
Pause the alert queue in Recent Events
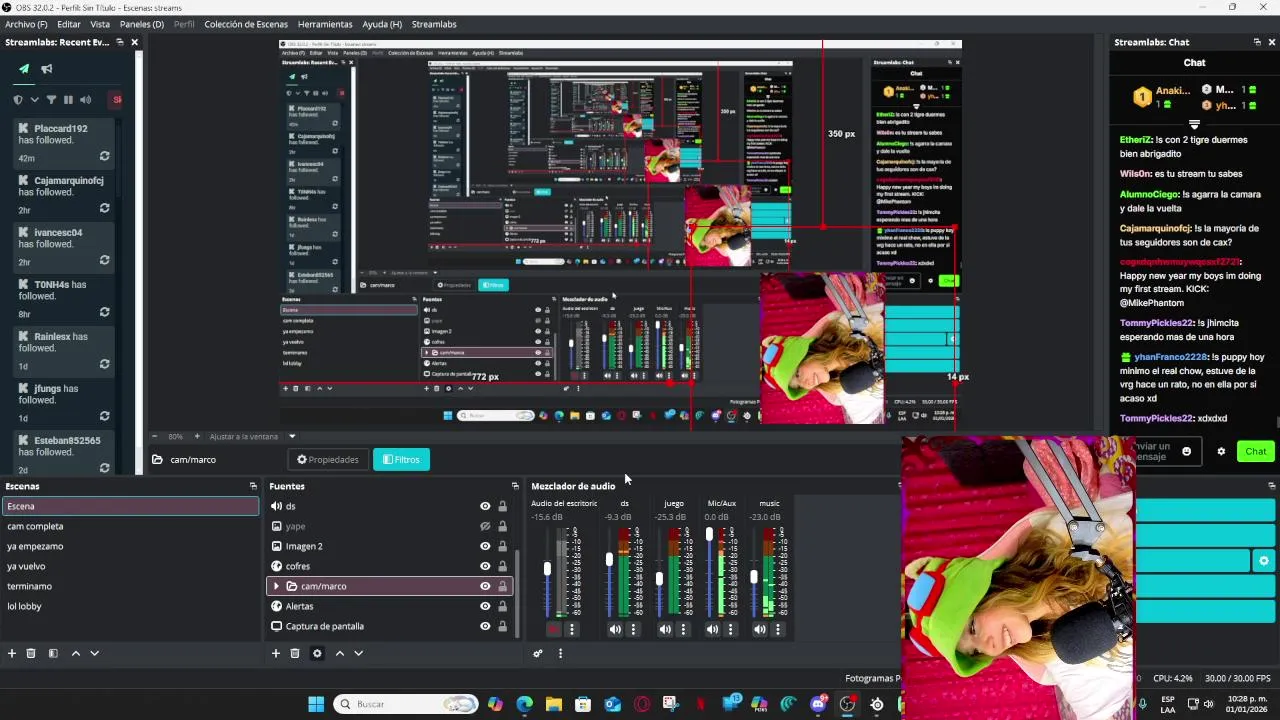[x=68, y=100]
